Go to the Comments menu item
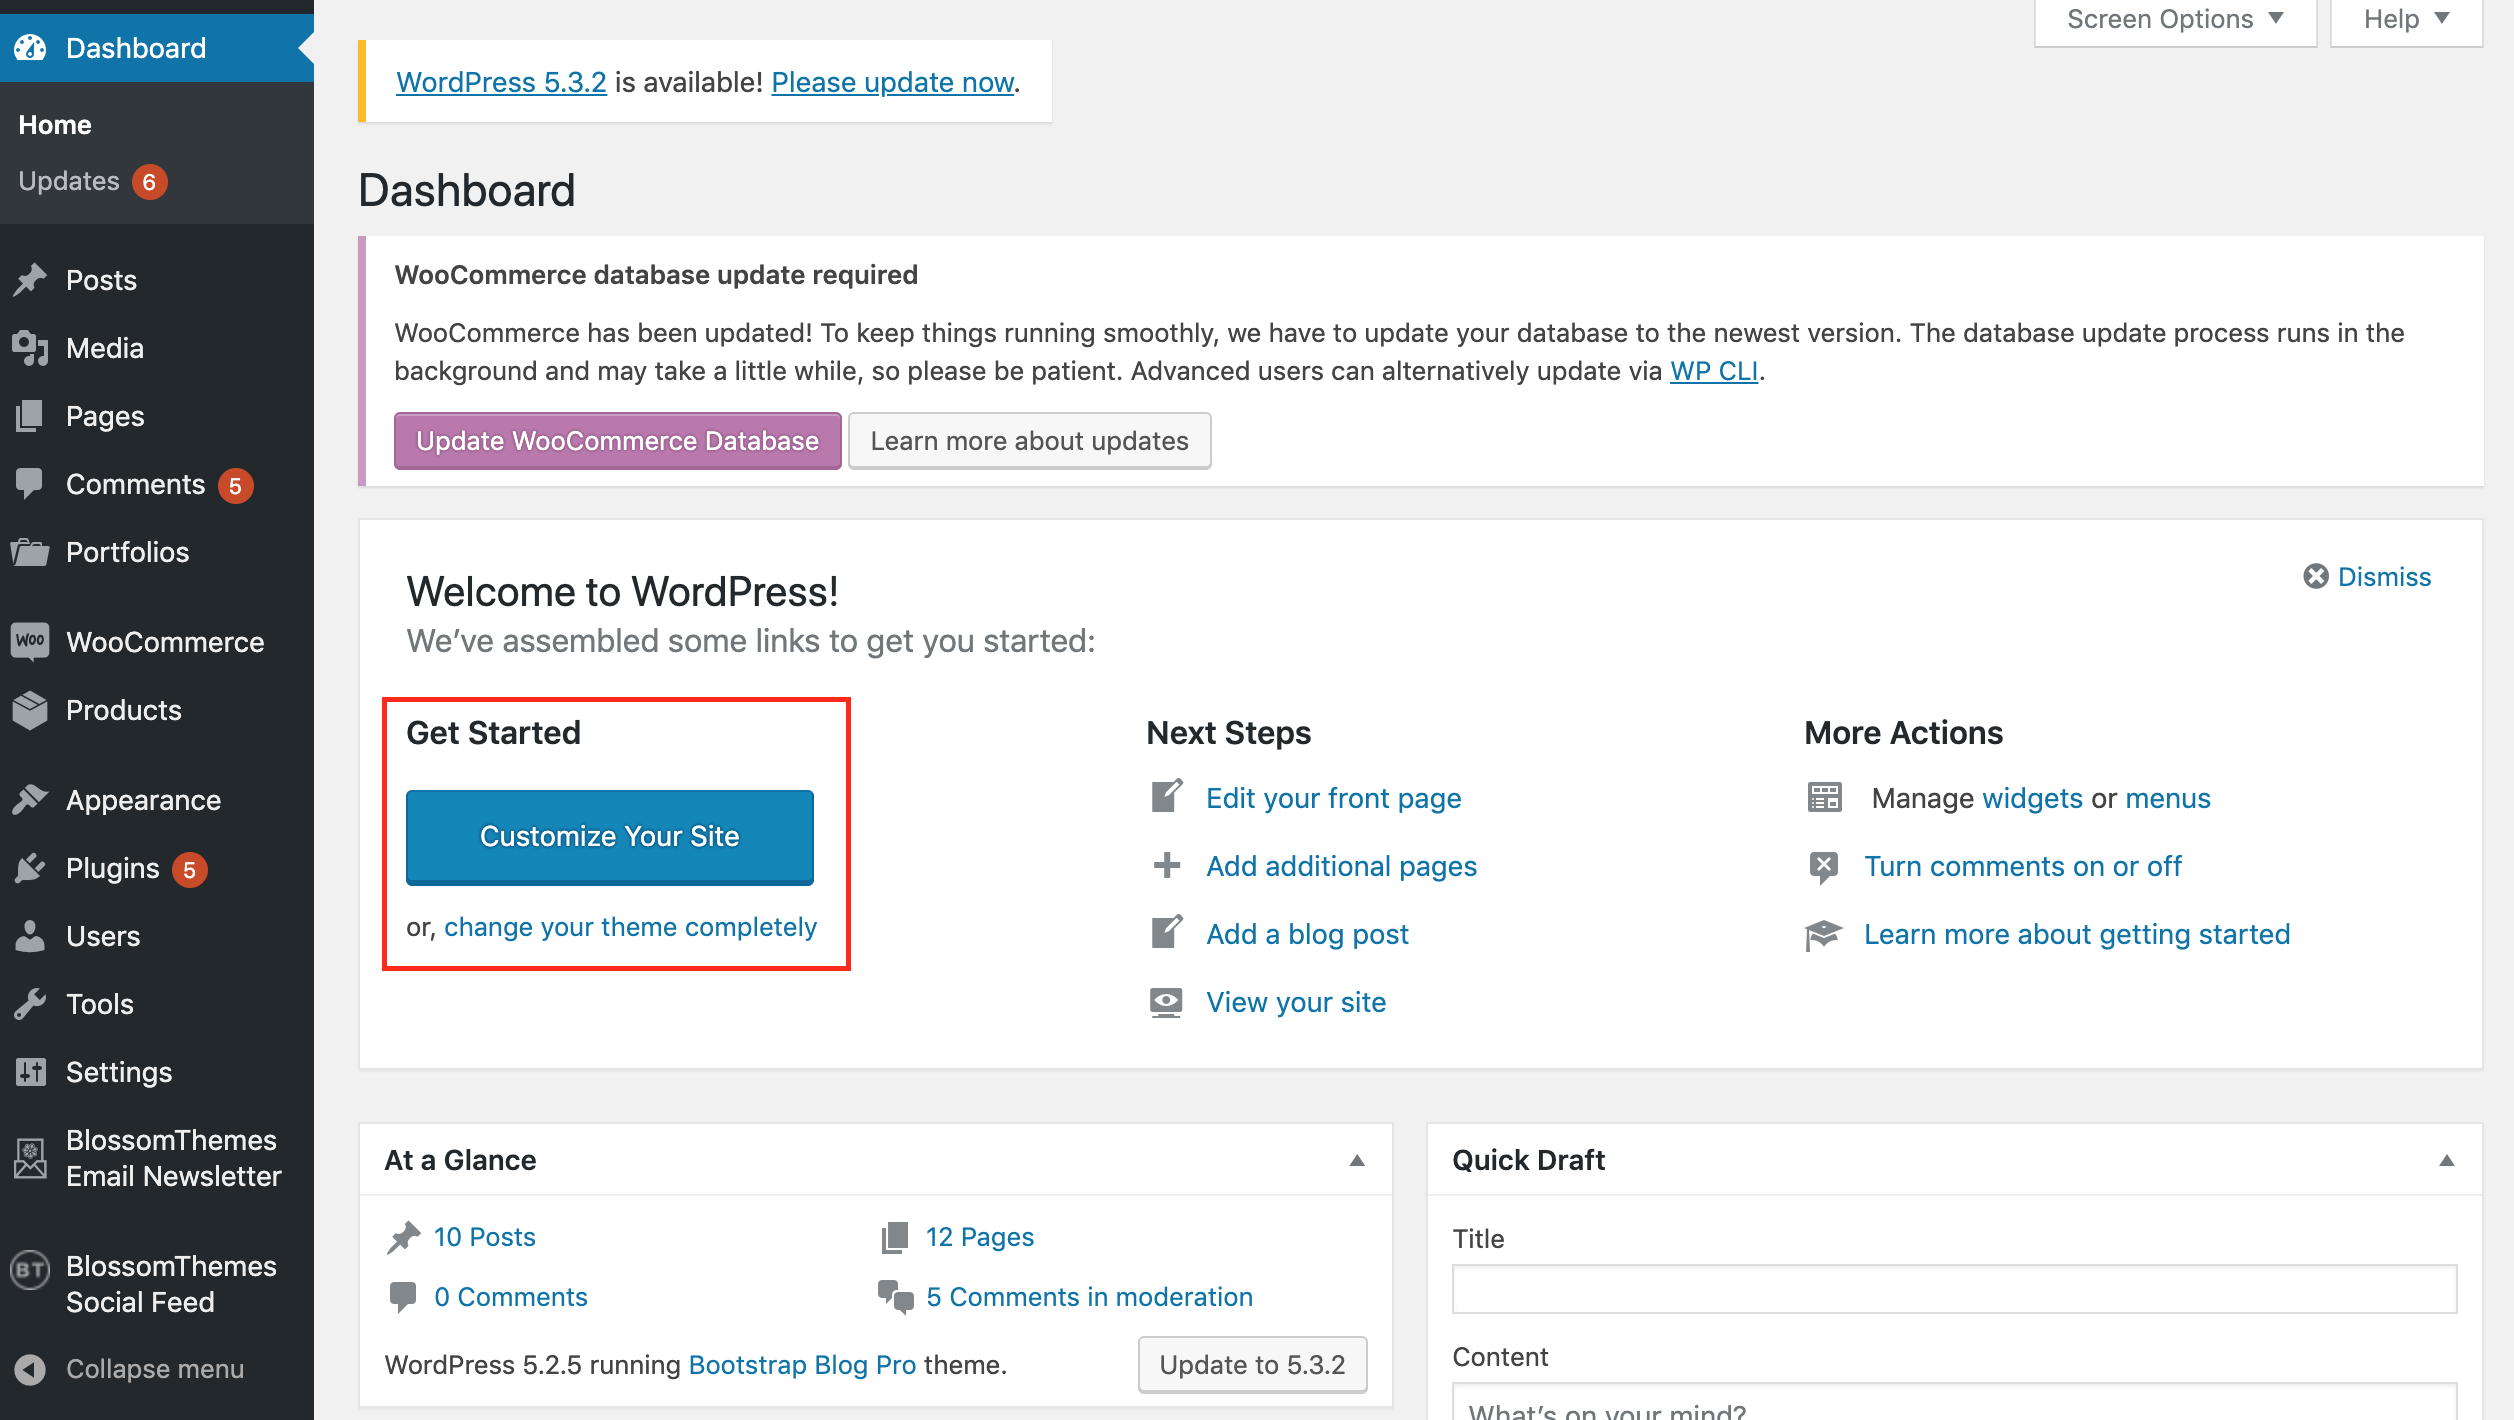This screenshot has height=1420, width=2514. 135,484
